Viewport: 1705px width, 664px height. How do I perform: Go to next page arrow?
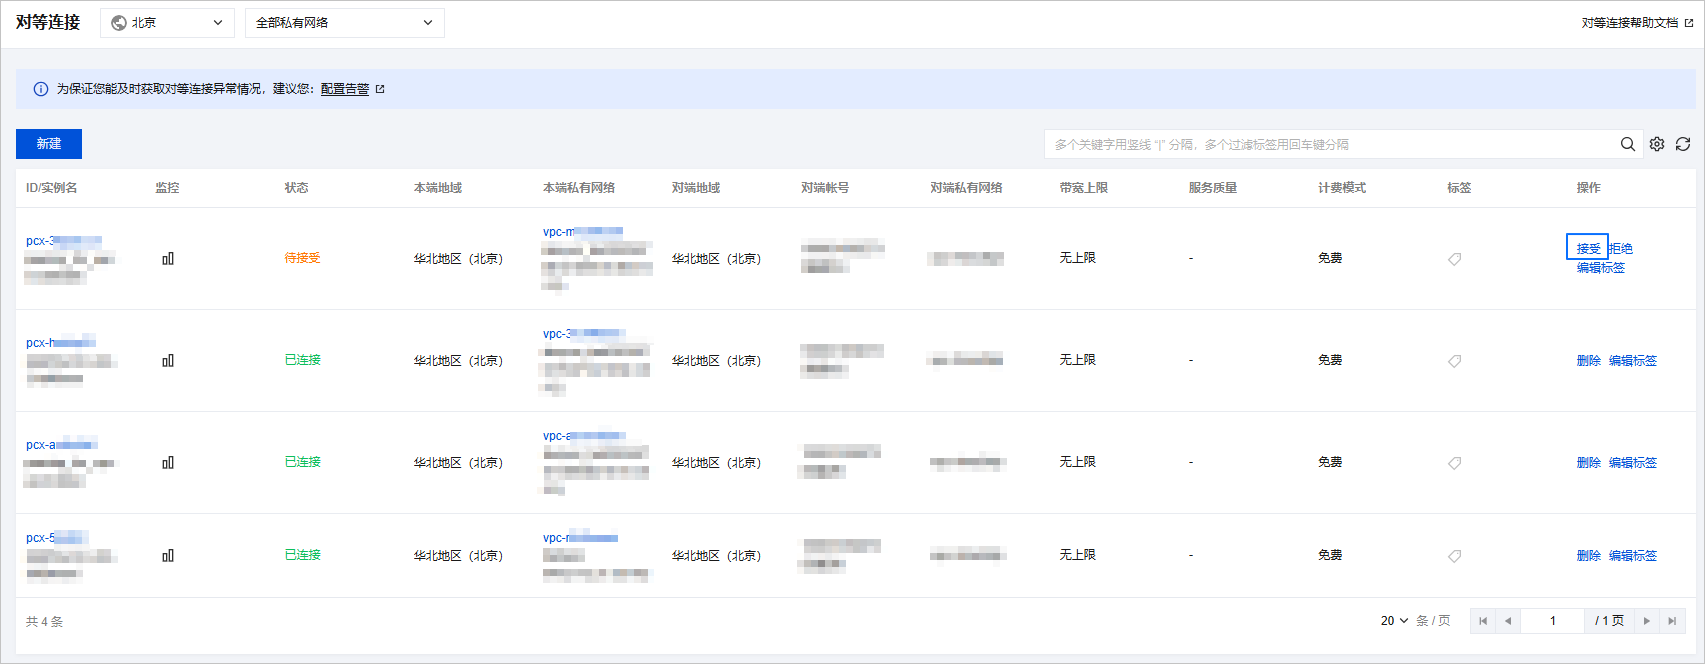tap(1647, 621)
